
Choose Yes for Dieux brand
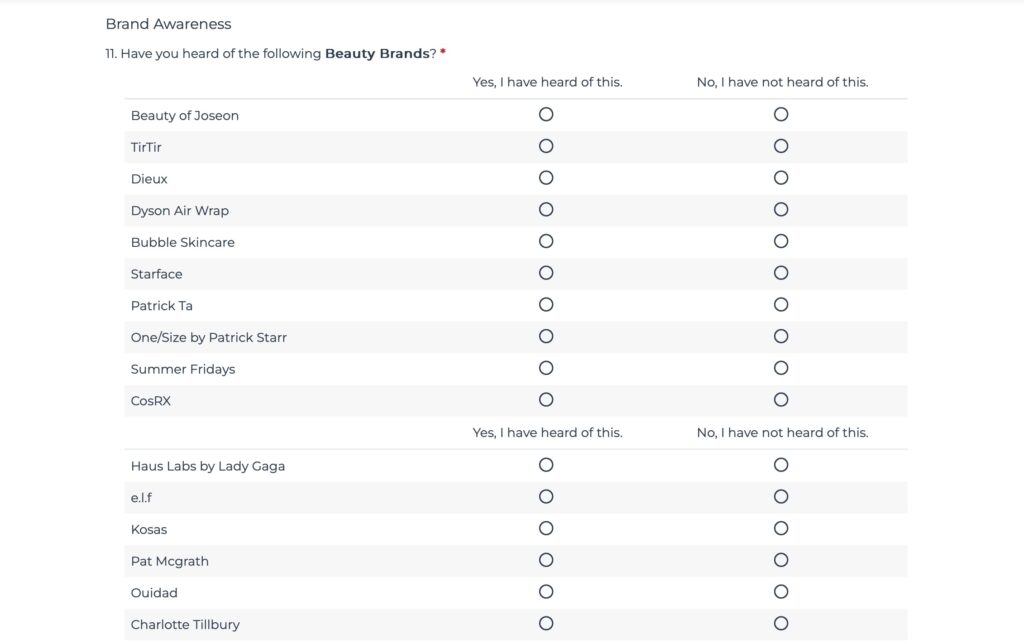[546, 178]
